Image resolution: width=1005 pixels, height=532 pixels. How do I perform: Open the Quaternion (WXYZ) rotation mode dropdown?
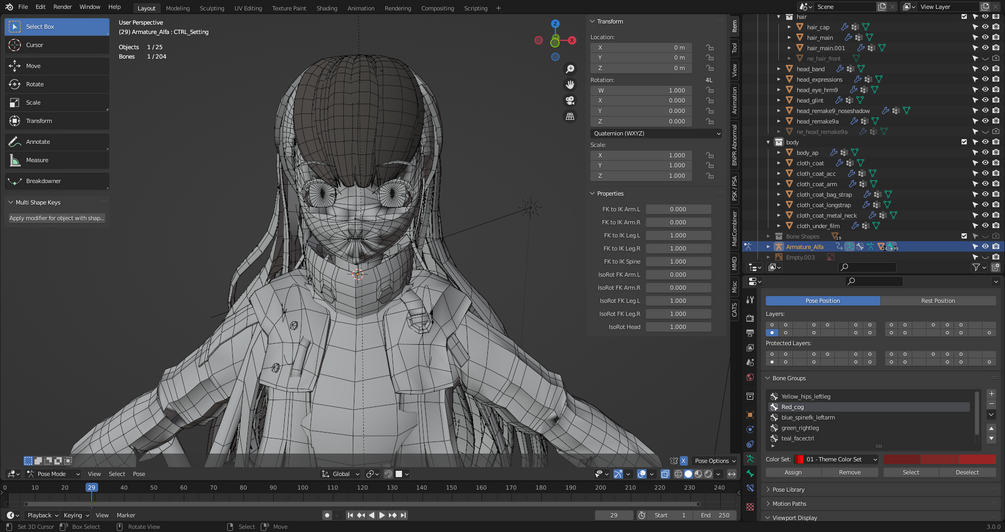coord(655,133)
